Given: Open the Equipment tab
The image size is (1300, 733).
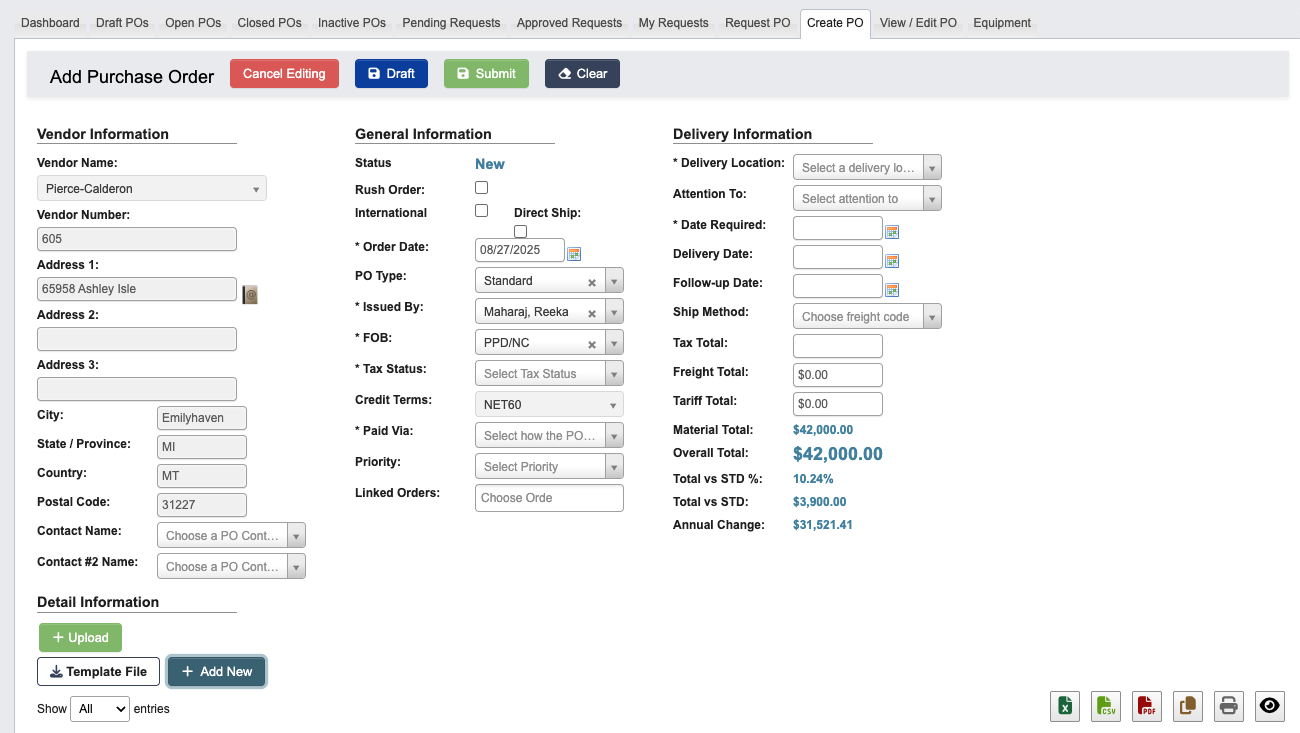Looking at the screenshot, I should pyautogui.click(x=1002, y=23).
